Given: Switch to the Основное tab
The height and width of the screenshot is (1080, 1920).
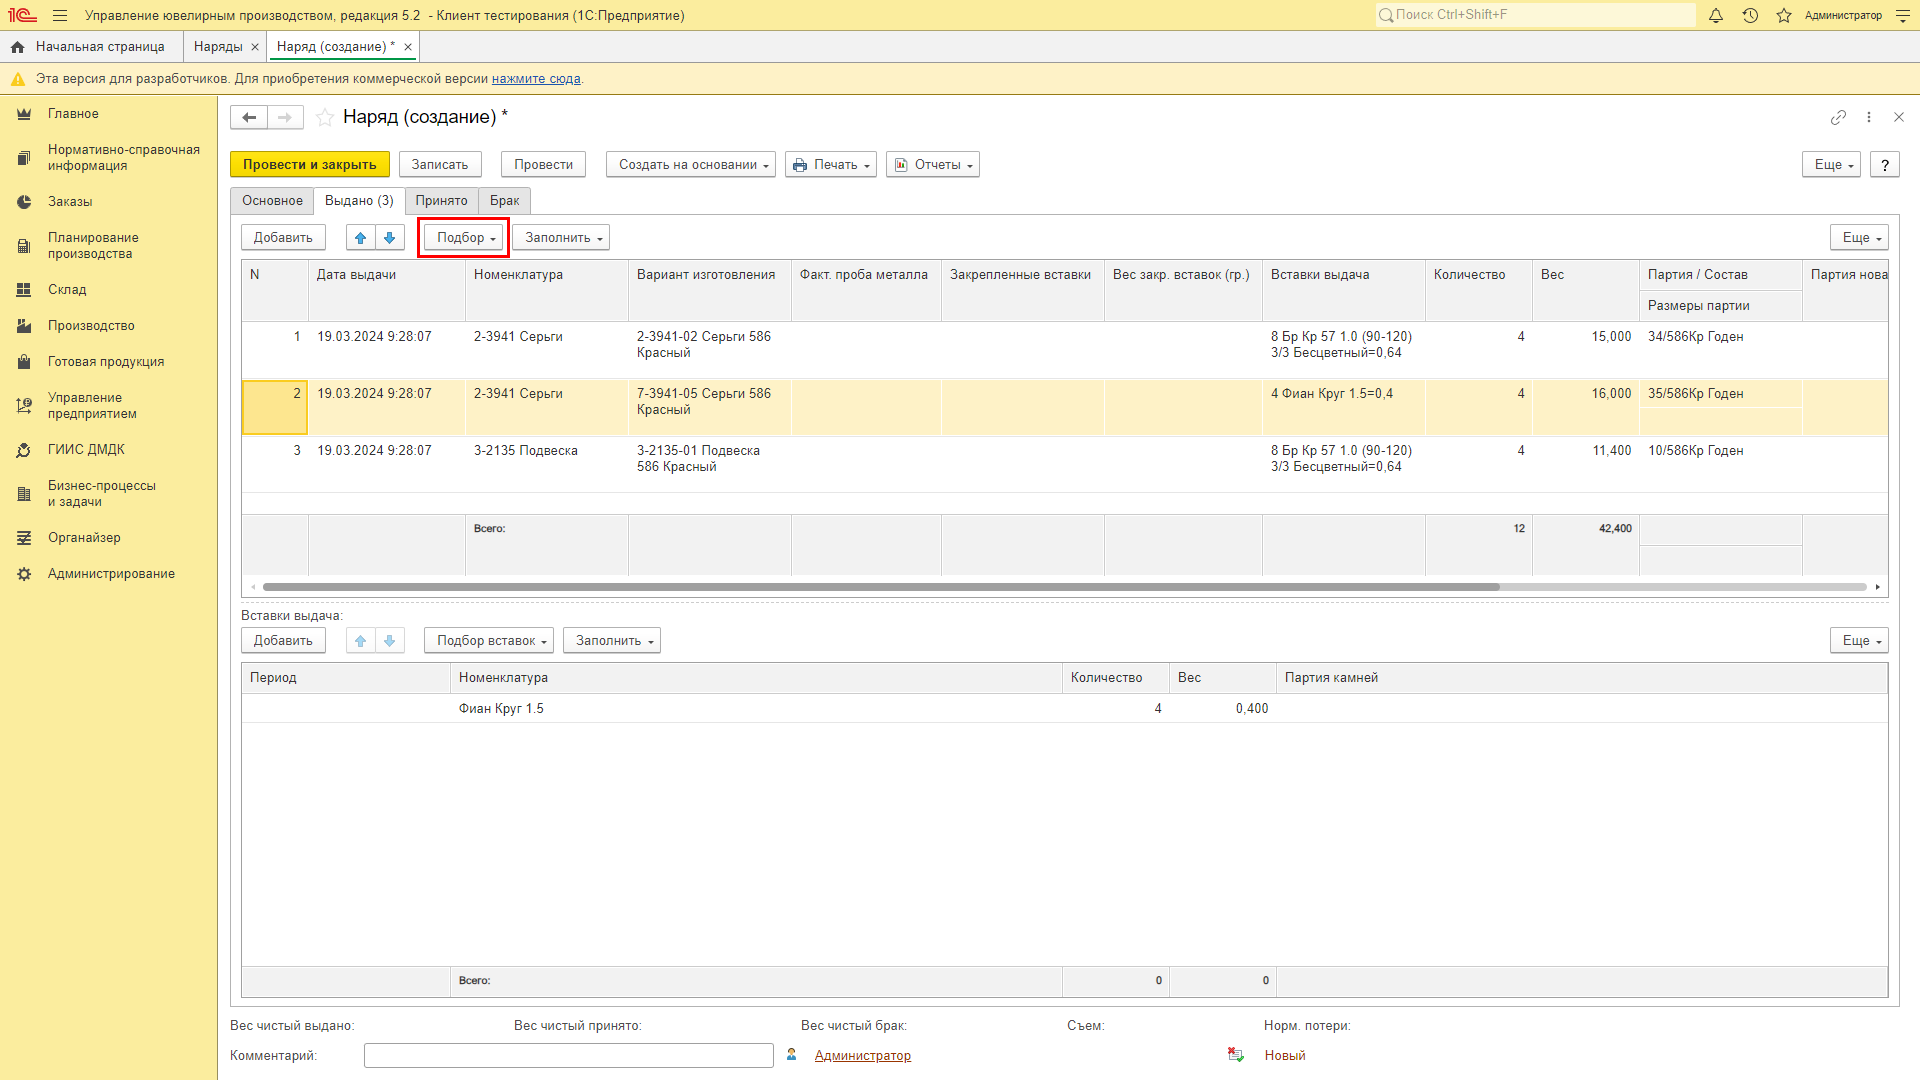Looking at the screenshot, I should 272,201.
